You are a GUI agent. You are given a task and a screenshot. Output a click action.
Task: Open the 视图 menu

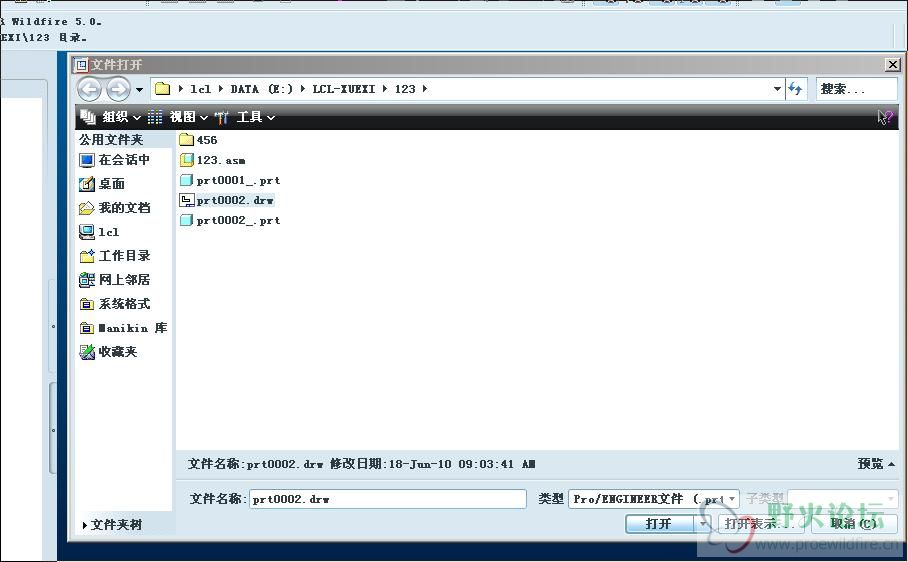pos(188,117)
